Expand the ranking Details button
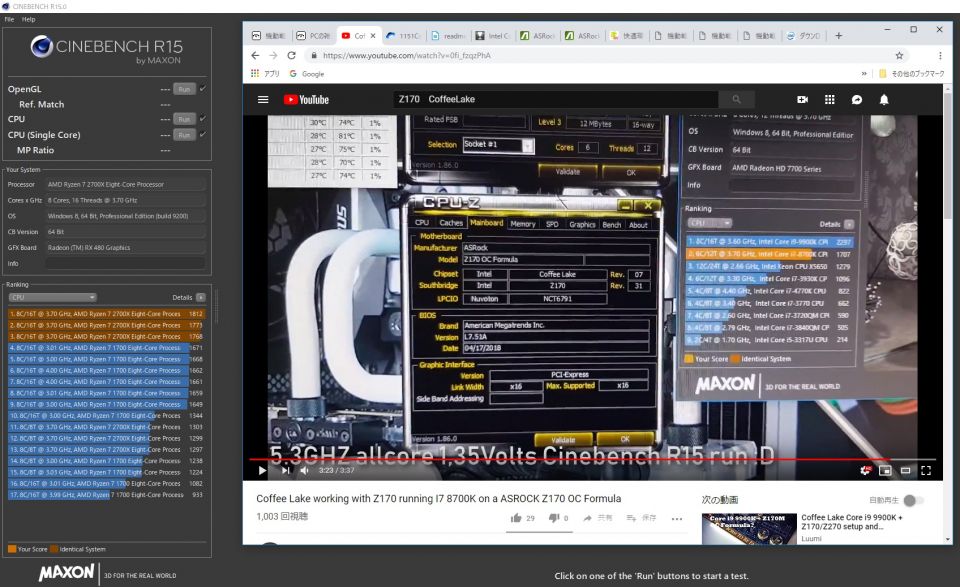Viewport: 960px width, 587px height. point(200,297)
